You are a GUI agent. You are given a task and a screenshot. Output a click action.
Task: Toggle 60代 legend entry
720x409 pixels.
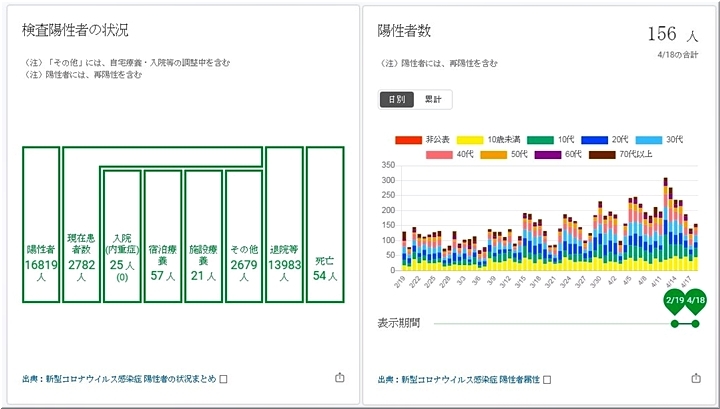pyautogui.click(x=558, y=154)
